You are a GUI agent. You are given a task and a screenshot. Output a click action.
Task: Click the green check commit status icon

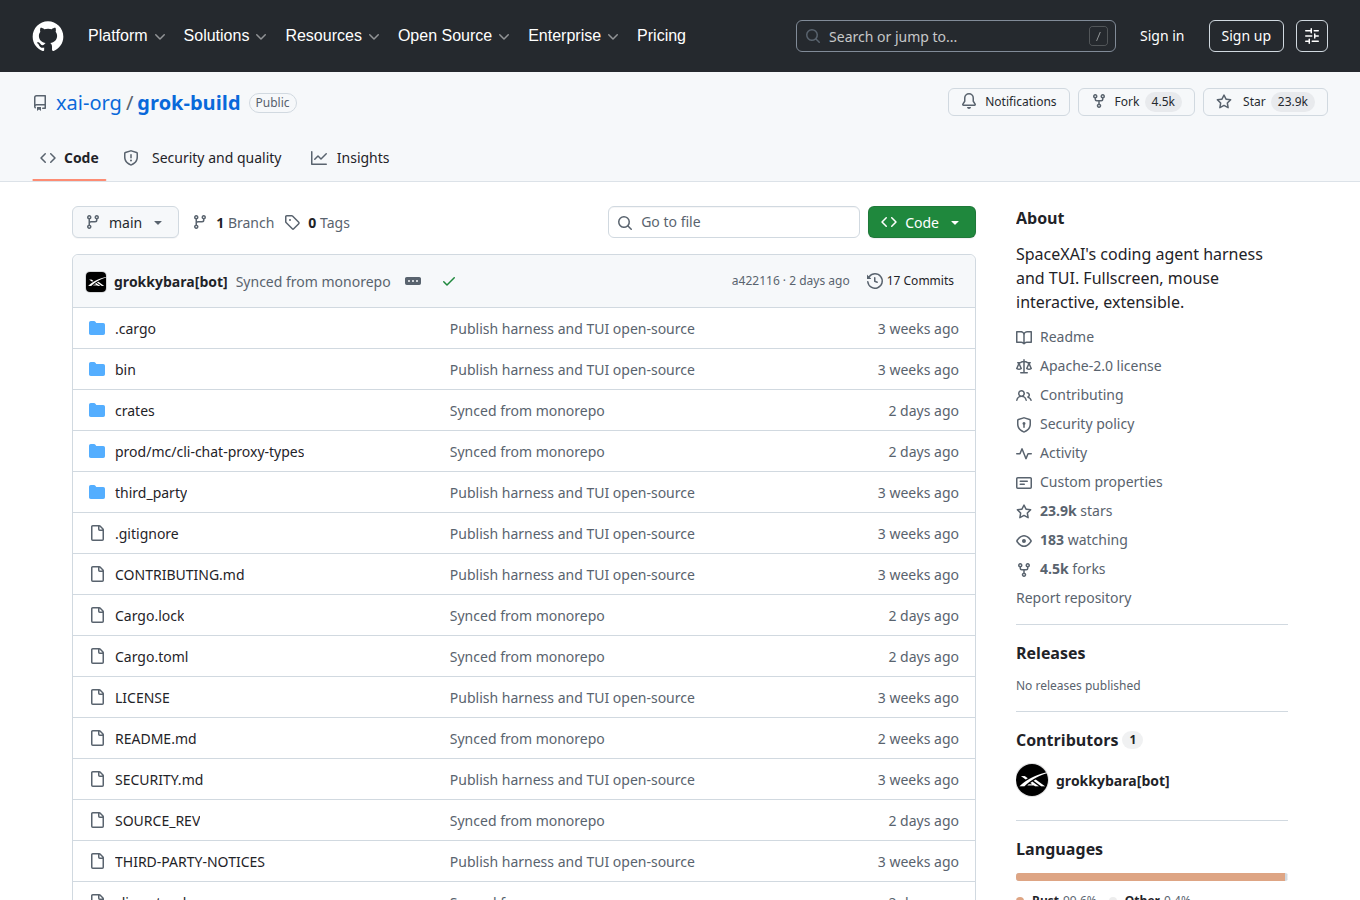(x=449, y=281)
